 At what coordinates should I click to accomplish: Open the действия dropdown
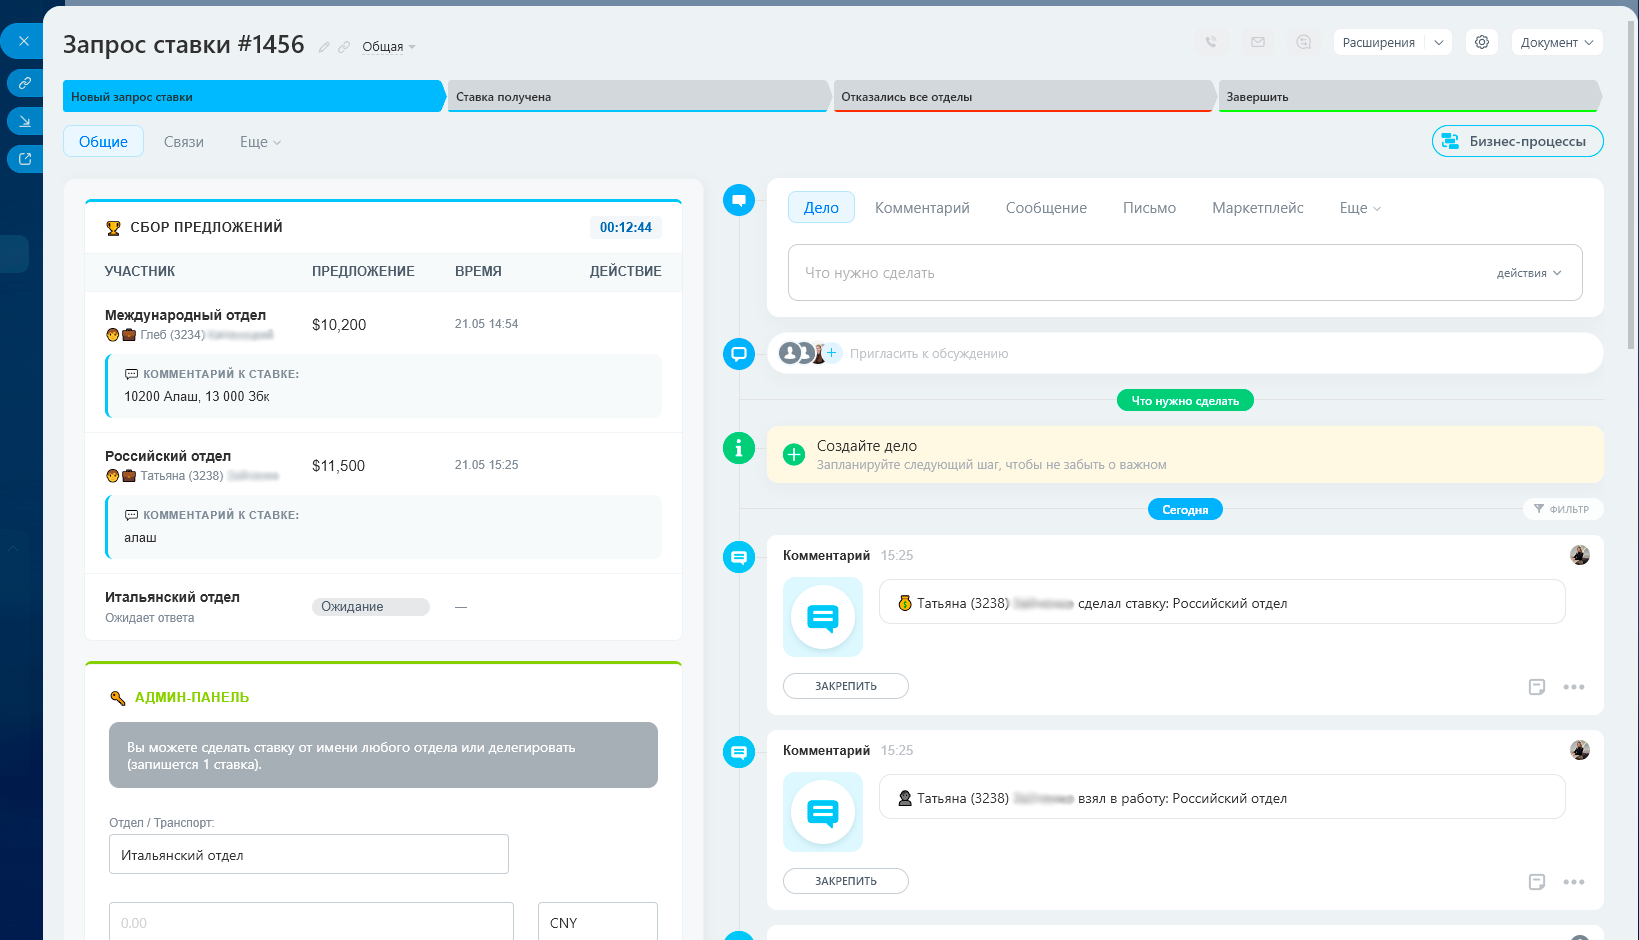click(1528, 273)
